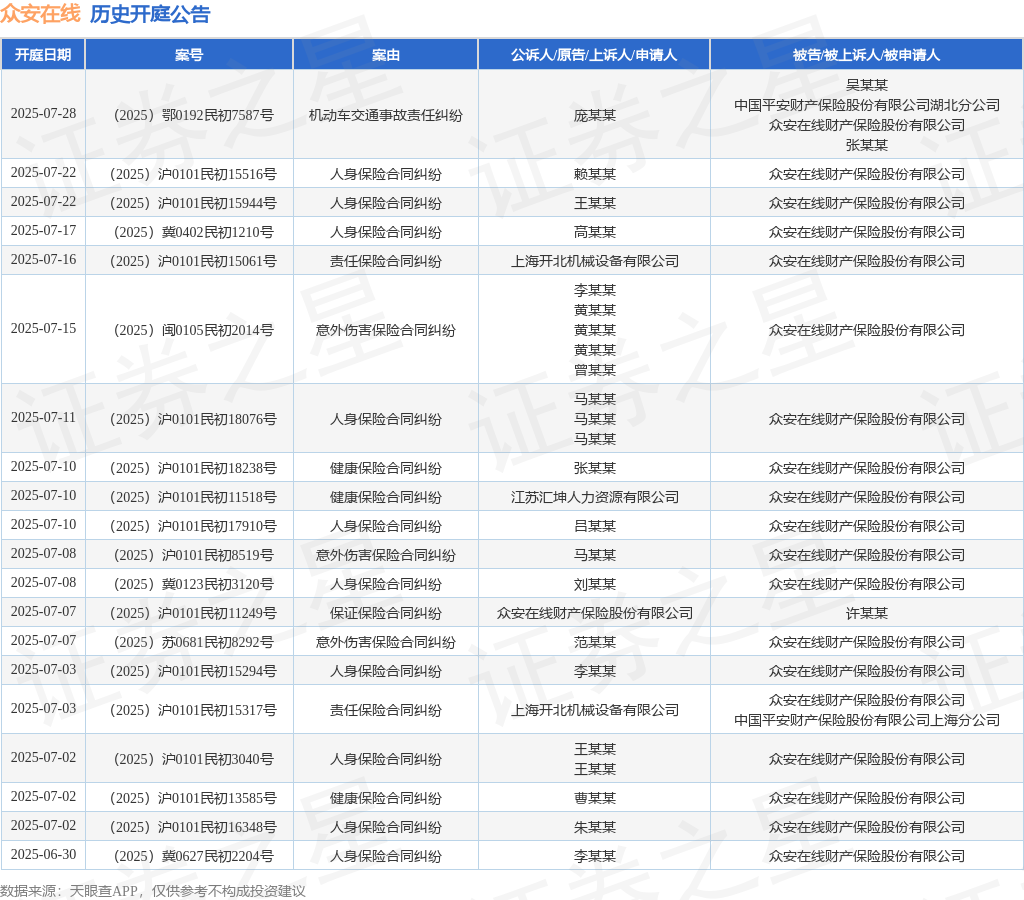Click '意外伤害保险合同纠纷' in the 闽0105民初2014号 row
This screenshot has height=900, width=1024.
(x=385, y=330)
